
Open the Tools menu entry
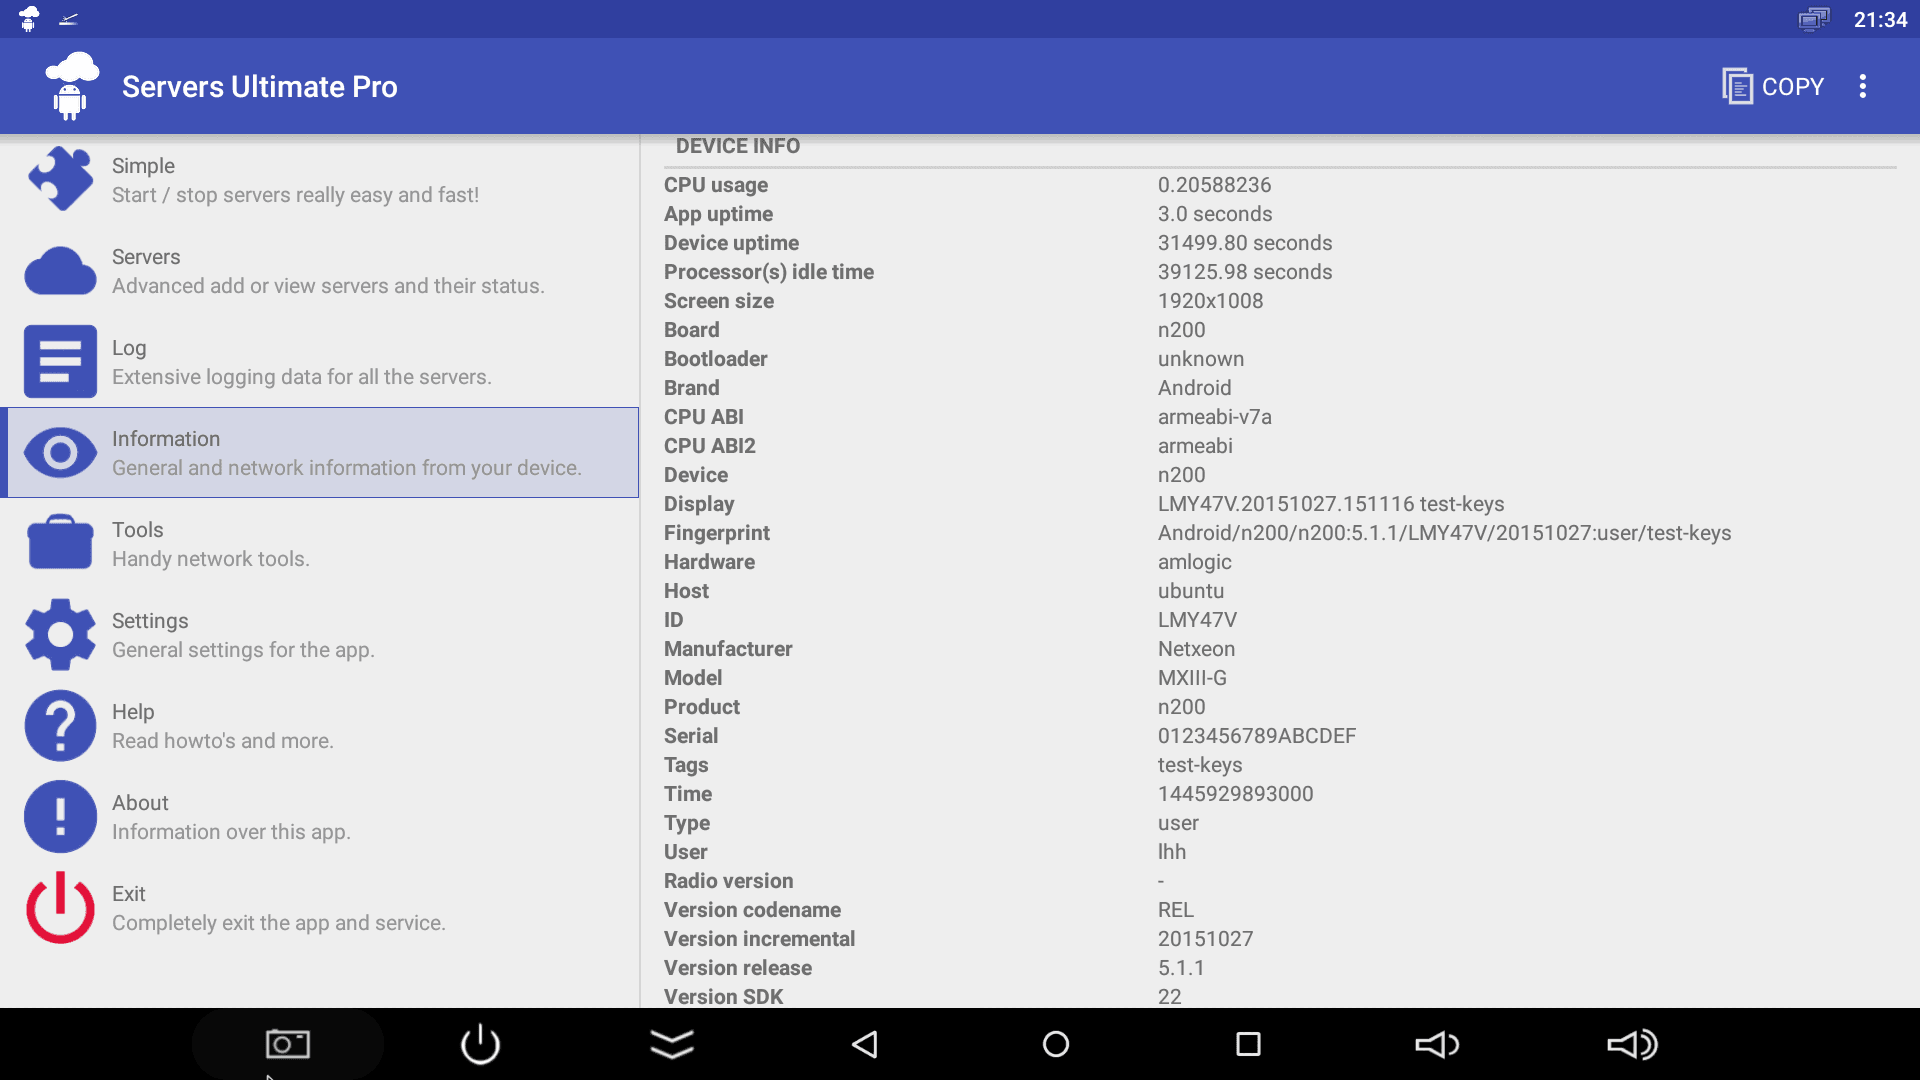320,543
